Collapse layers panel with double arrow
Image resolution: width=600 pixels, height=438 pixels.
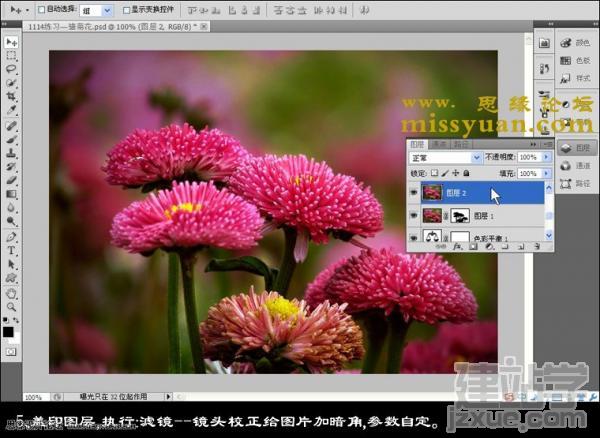click(533, 144)
